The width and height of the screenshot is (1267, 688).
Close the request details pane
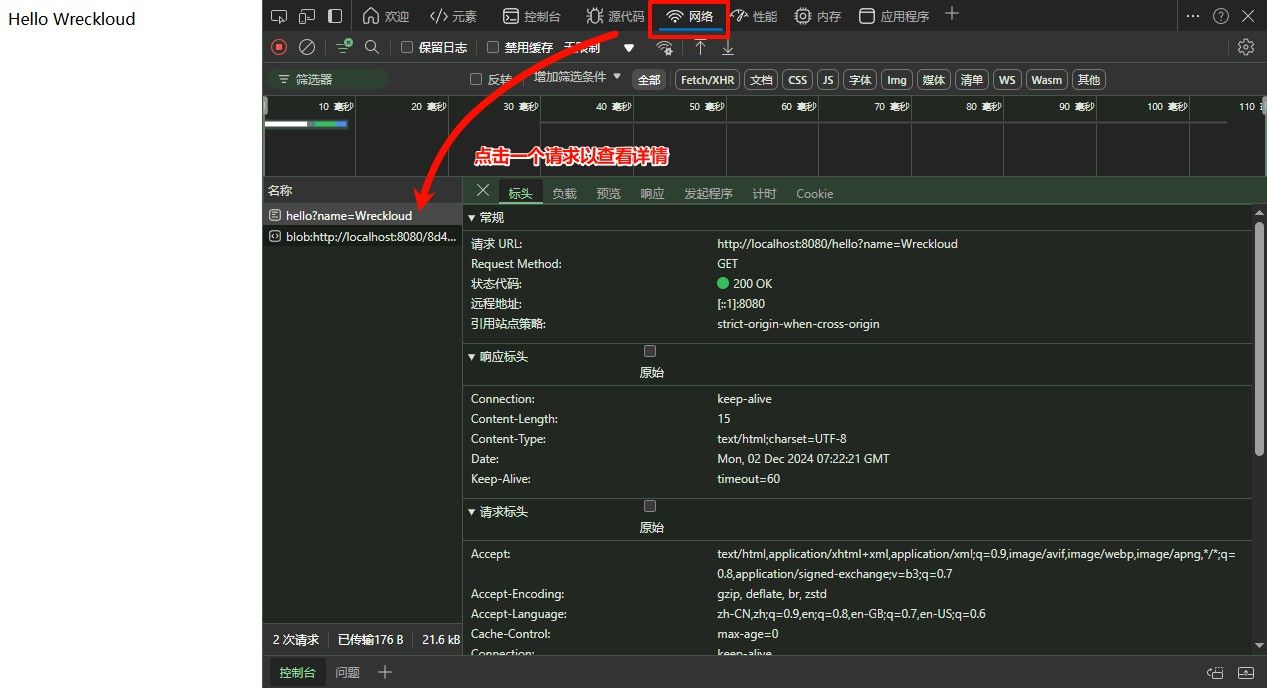tap(483, 191)
